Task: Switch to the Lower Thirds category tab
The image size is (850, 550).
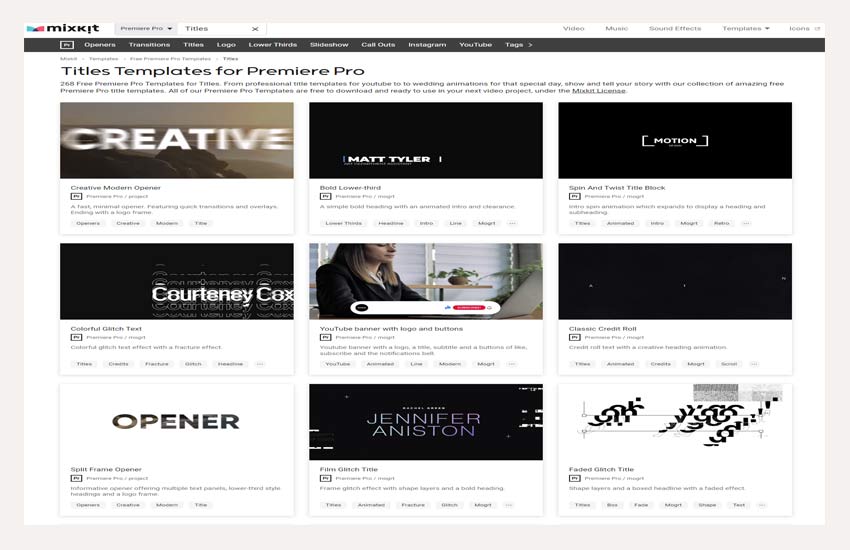Action: 272,45
